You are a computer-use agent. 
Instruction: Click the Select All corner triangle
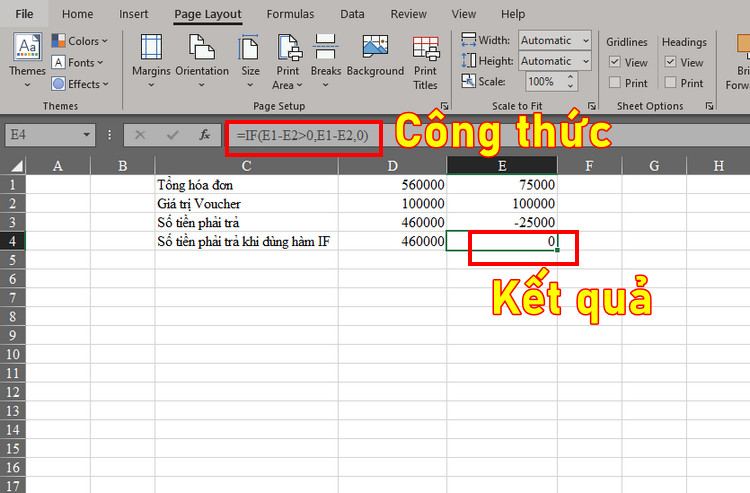17,166
